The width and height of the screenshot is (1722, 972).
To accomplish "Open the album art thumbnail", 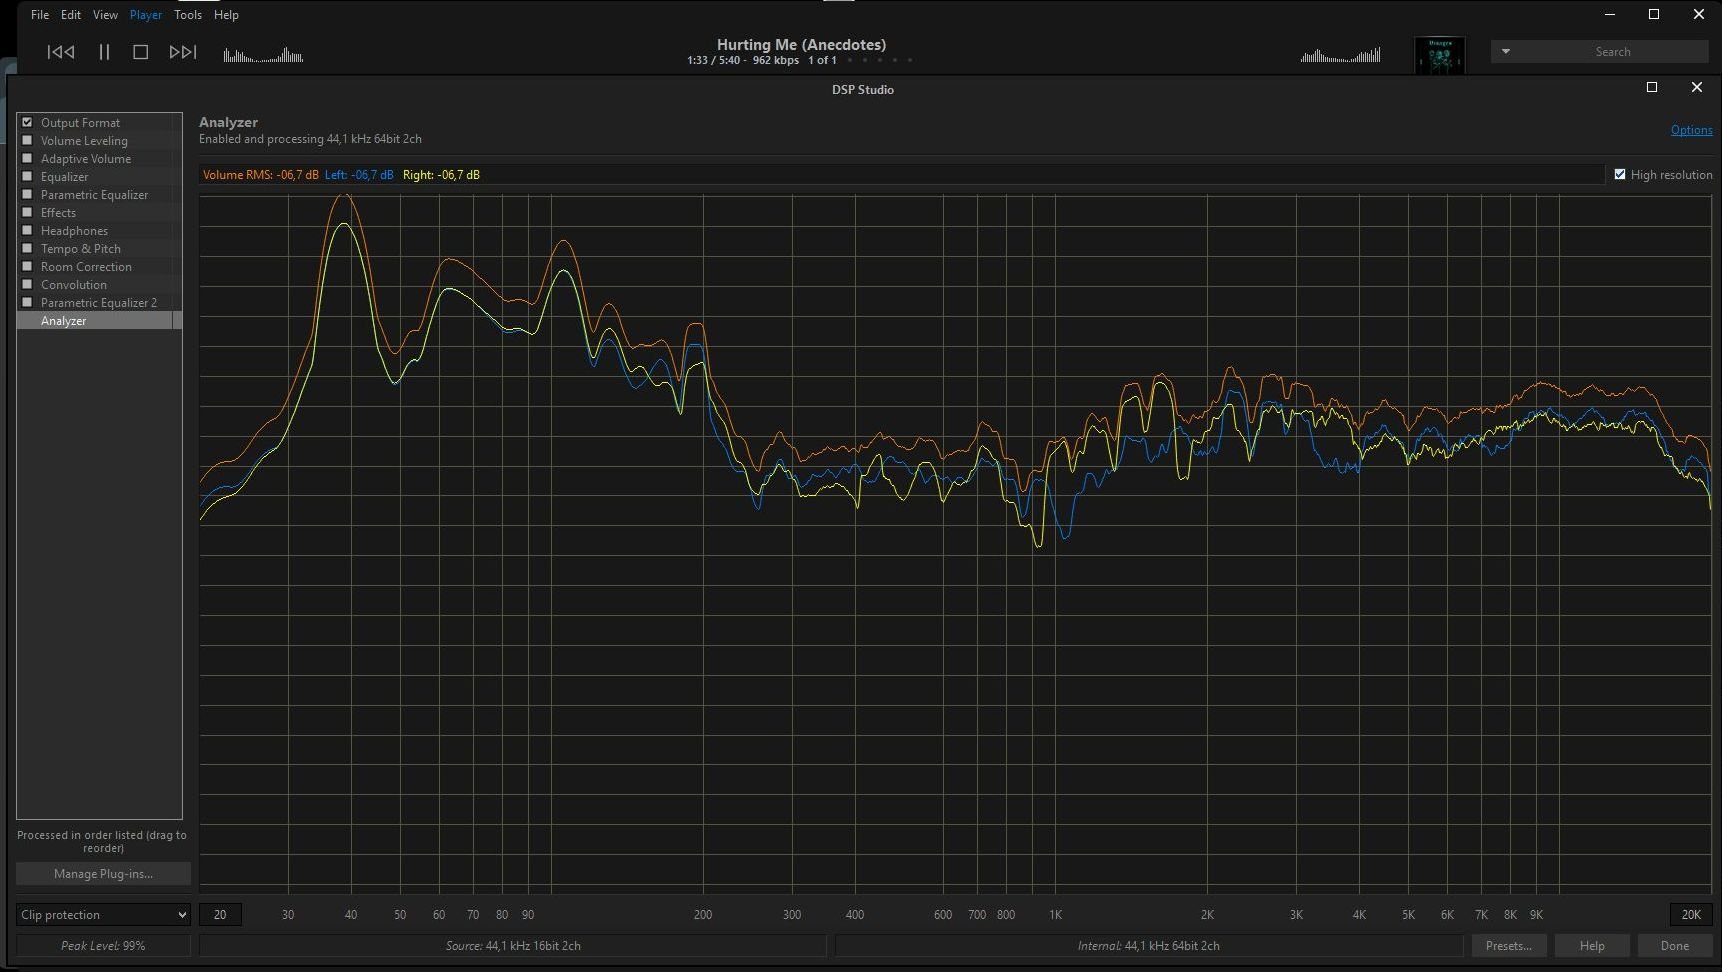I will 1440,55.
